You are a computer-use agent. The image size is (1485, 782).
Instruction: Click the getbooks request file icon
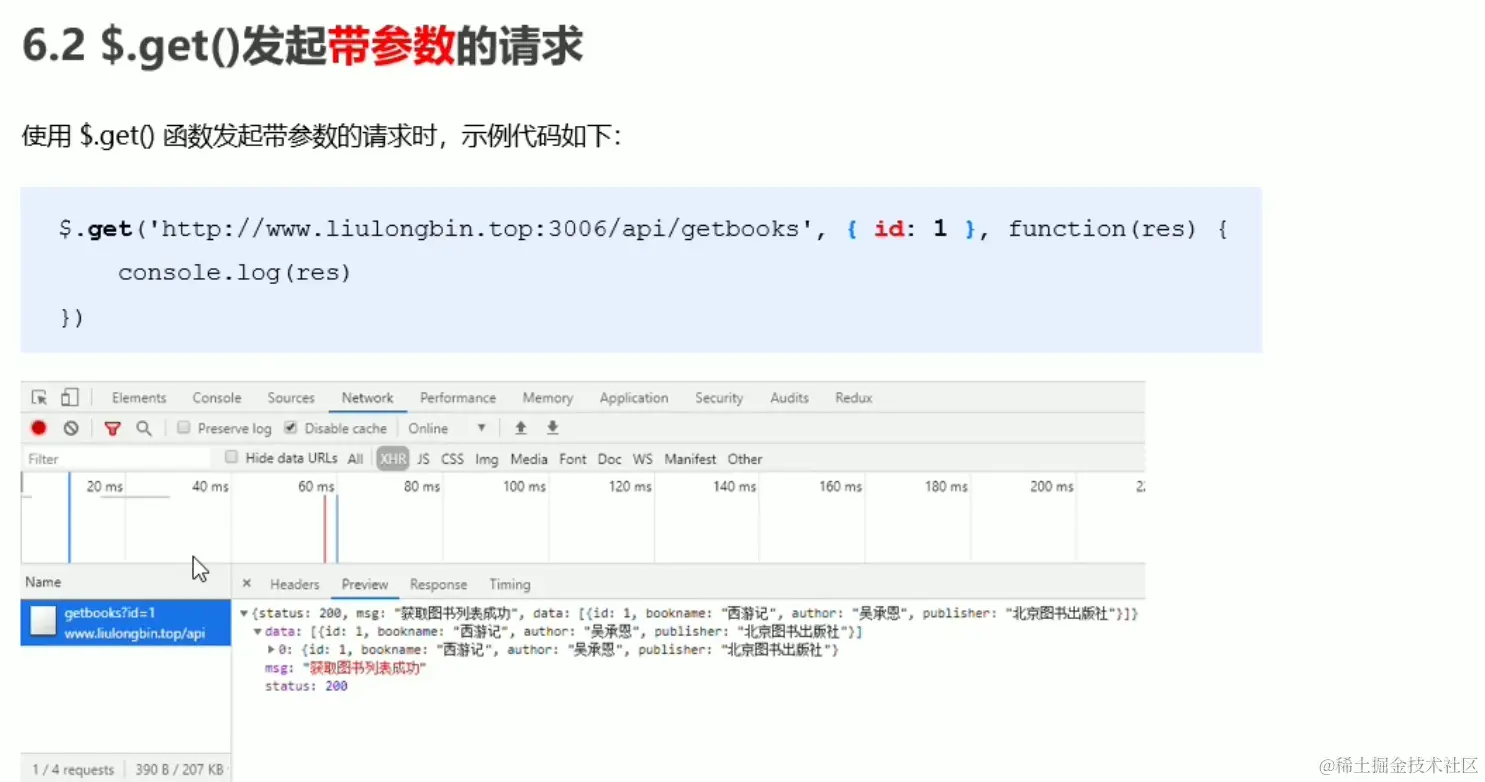(43, 622)
